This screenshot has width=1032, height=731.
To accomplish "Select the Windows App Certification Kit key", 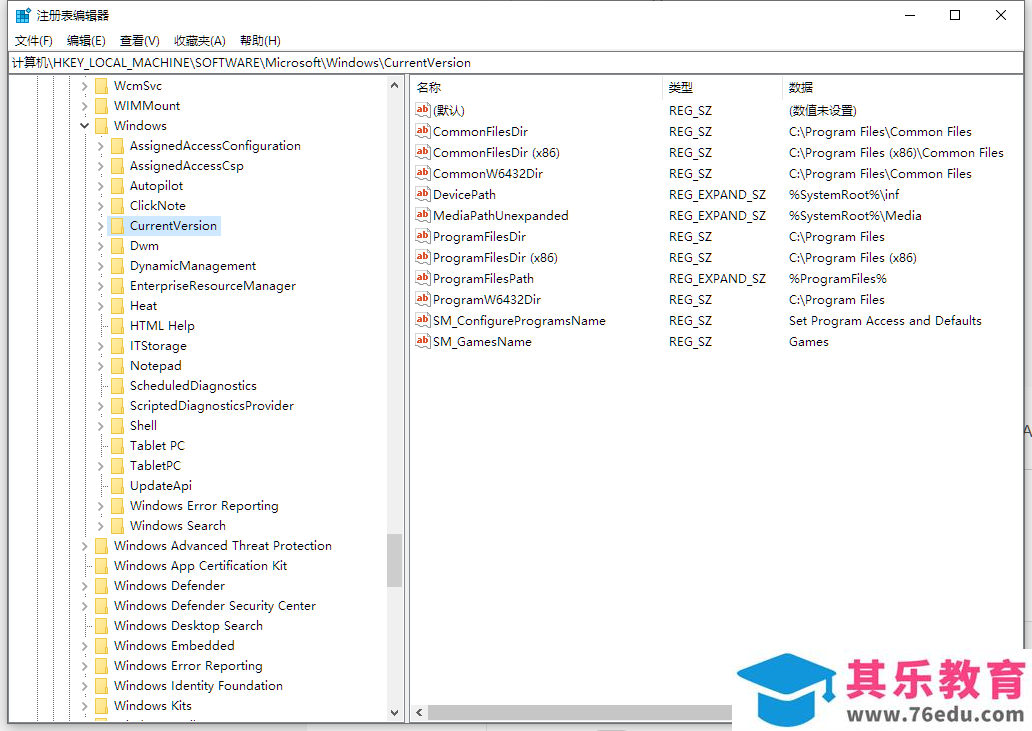I will pyautogui.click(x=200, y=566).
